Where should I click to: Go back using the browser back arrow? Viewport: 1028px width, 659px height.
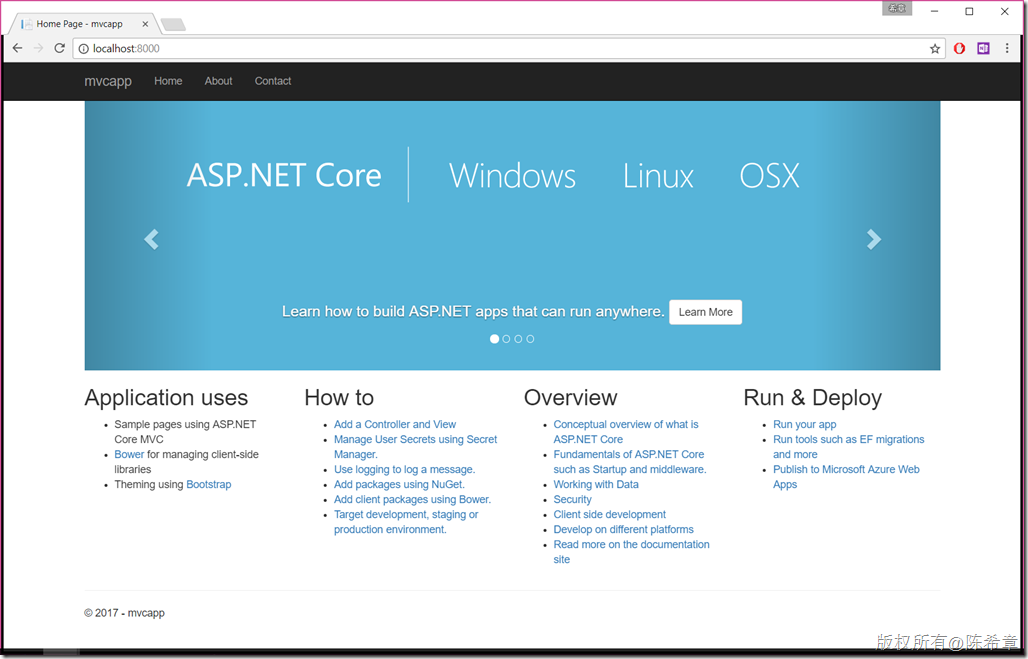18,48
